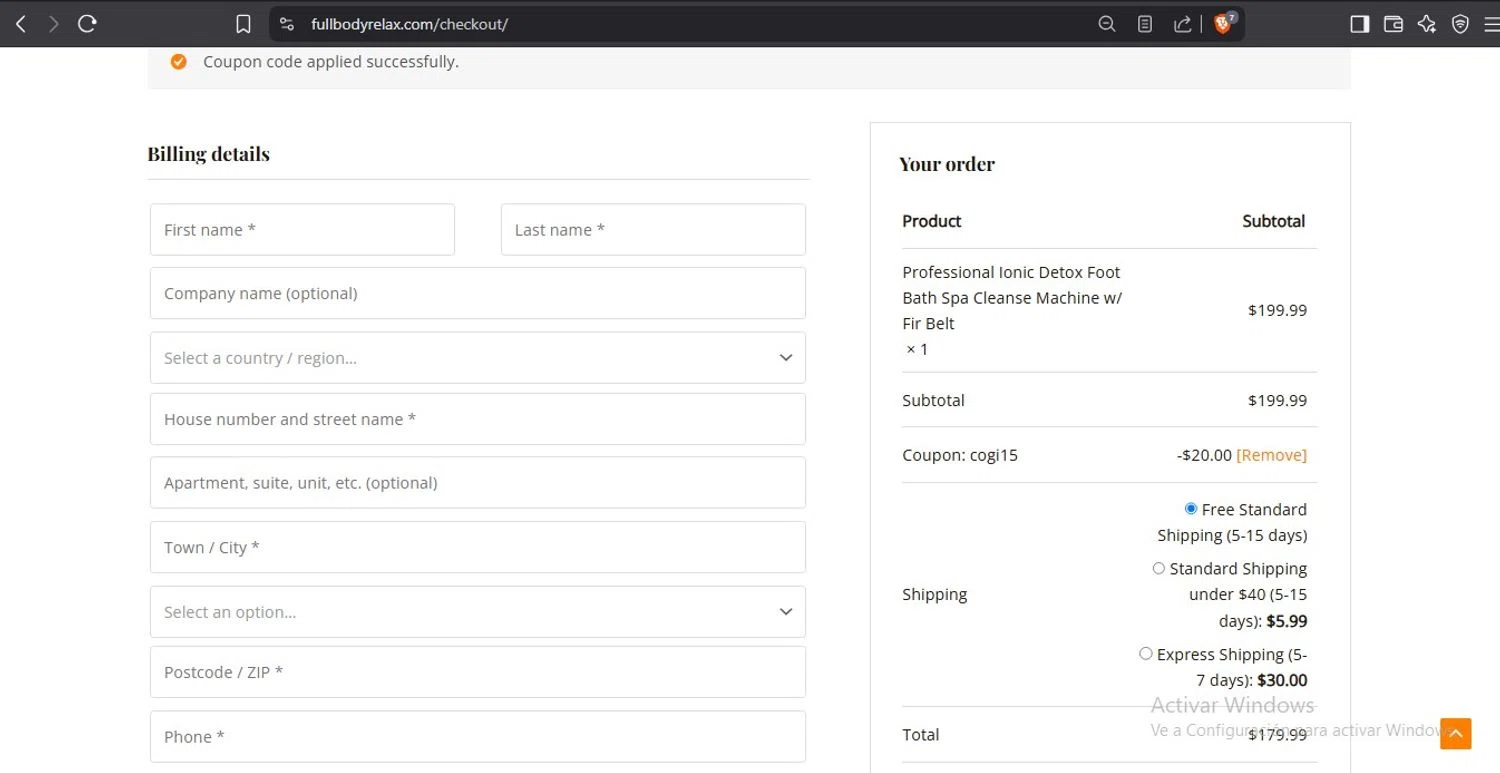Click the Postcode / ZIP field
The width and height of the screenshot is (1500, 773).
pos(478,672)
